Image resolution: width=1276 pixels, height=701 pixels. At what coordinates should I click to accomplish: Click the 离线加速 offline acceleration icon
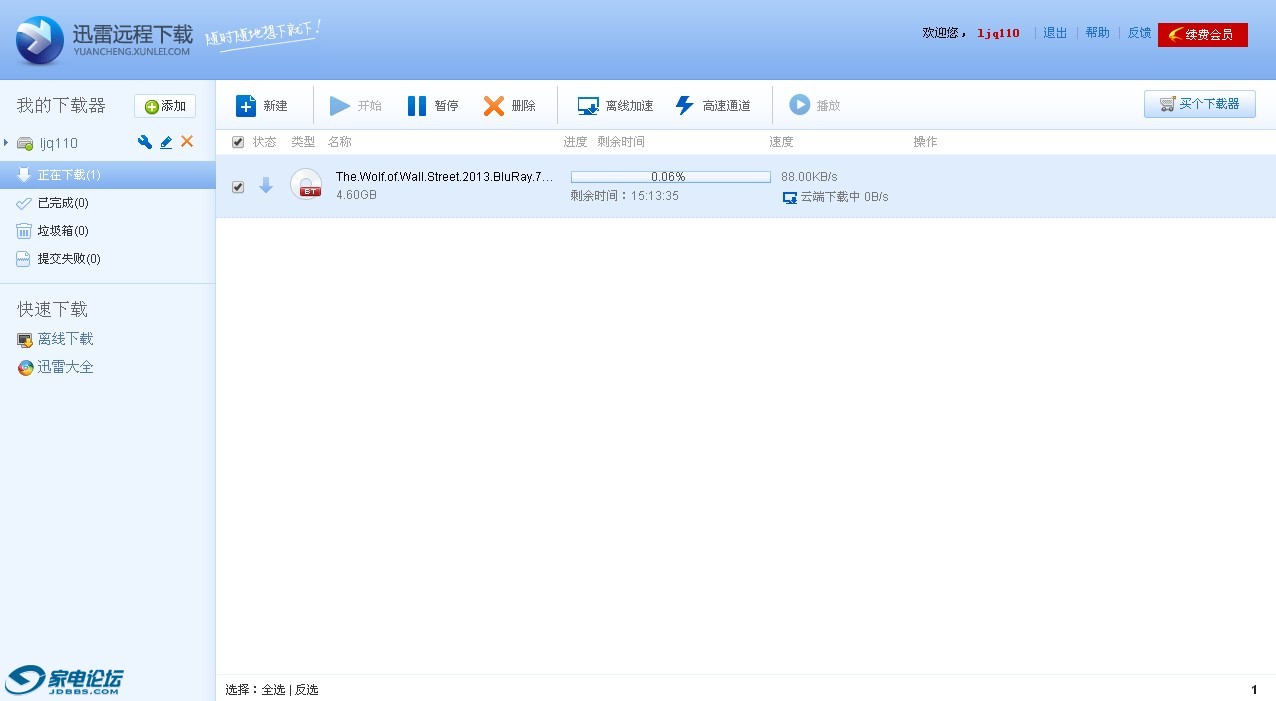(588, 106)
